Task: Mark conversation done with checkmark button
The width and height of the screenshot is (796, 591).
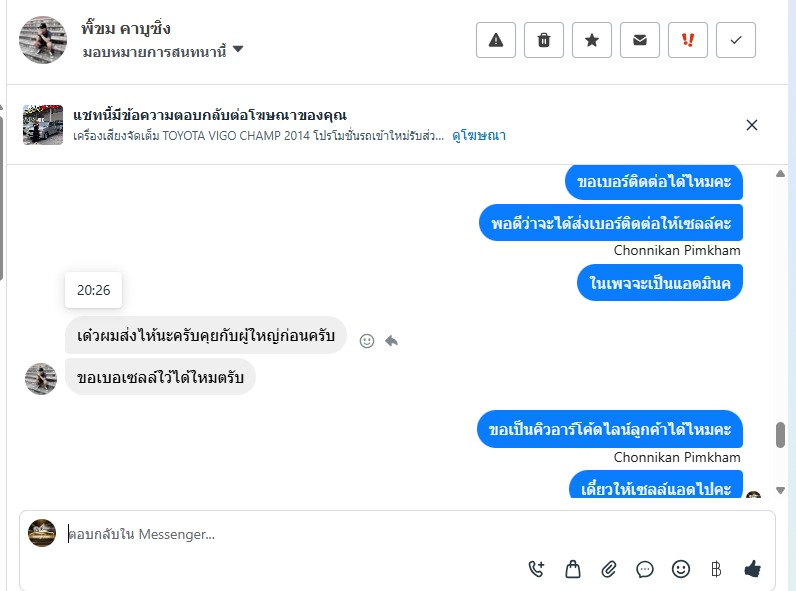Action: 736,40
